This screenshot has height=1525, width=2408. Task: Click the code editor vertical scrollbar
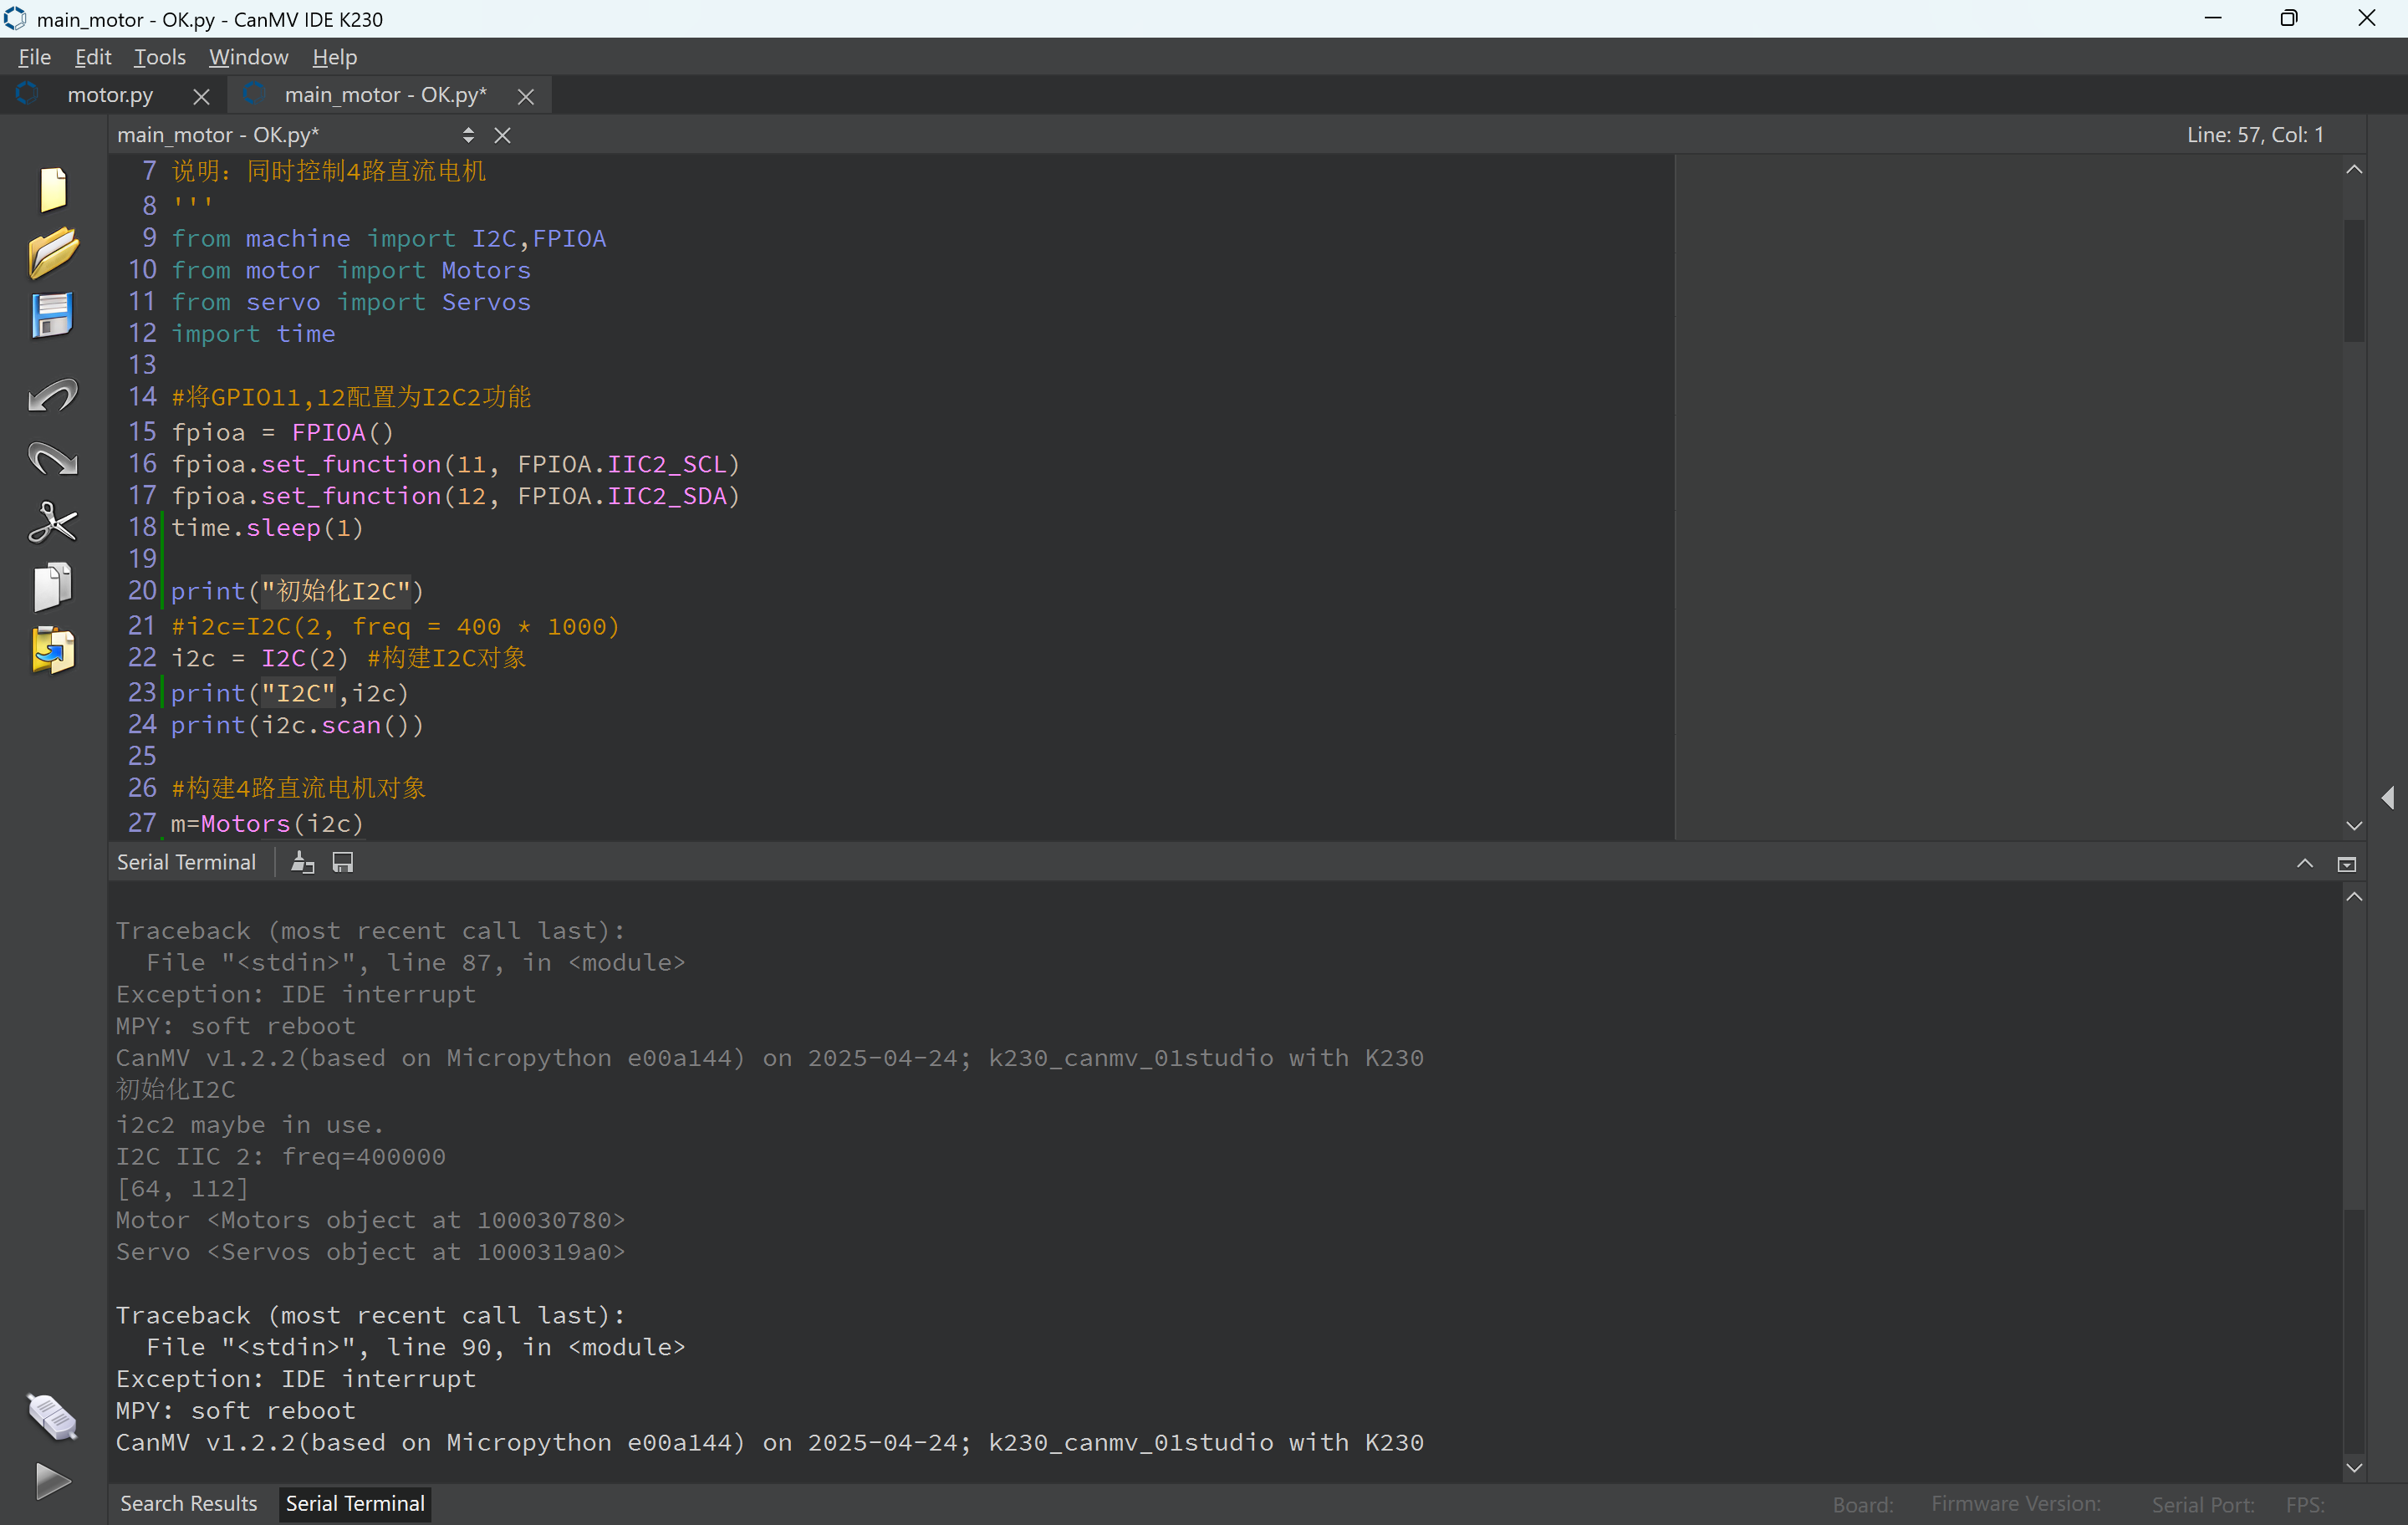click(2354, 280)
